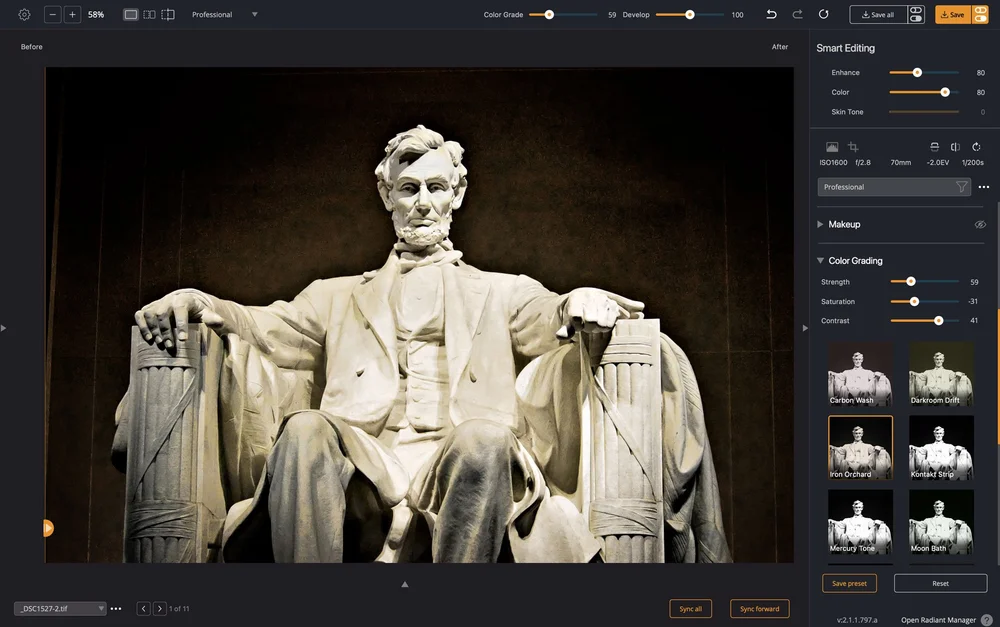Click the Save preset button
Viewport: 1000px width, 627px height.
click(x=849, y=583)
